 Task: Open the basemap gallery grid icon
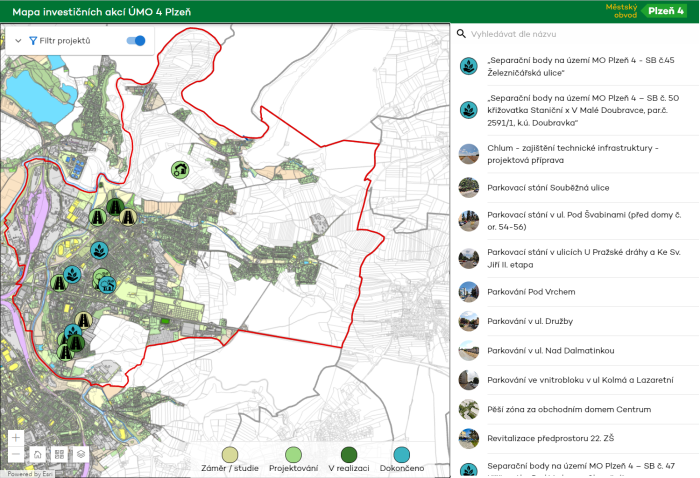coord(59,453)
